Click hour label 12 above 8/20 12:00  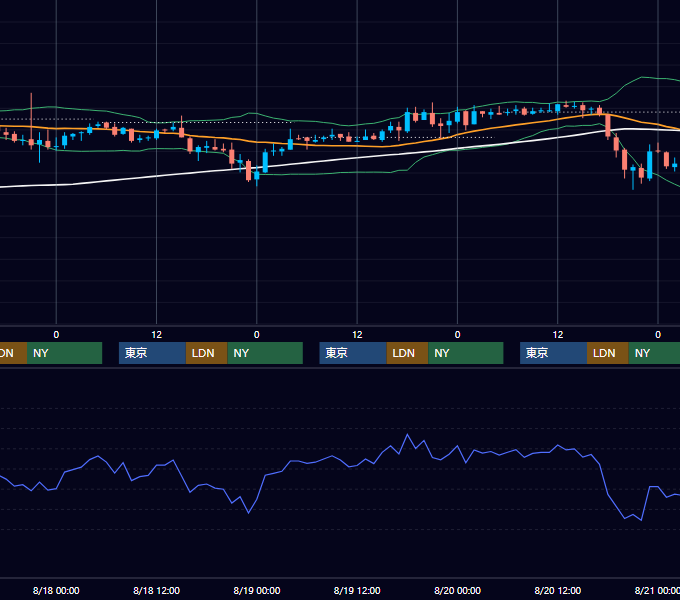558,335
